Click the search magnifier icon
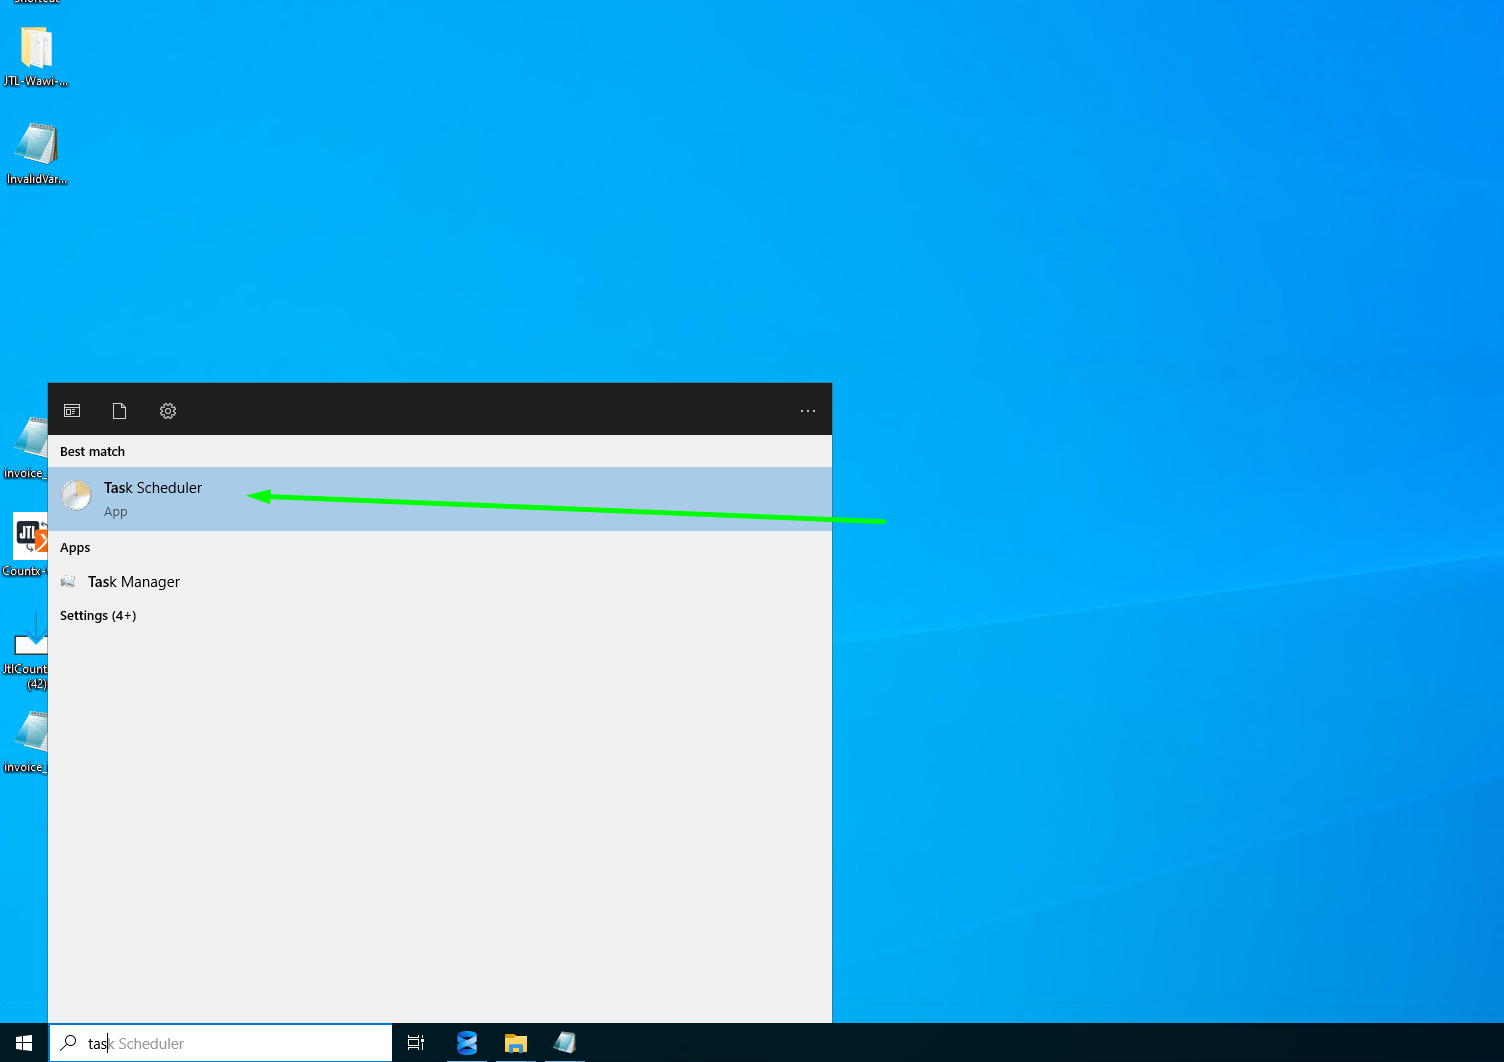The width and height of the screenshot is (1504, 1062). point(69,1043)
